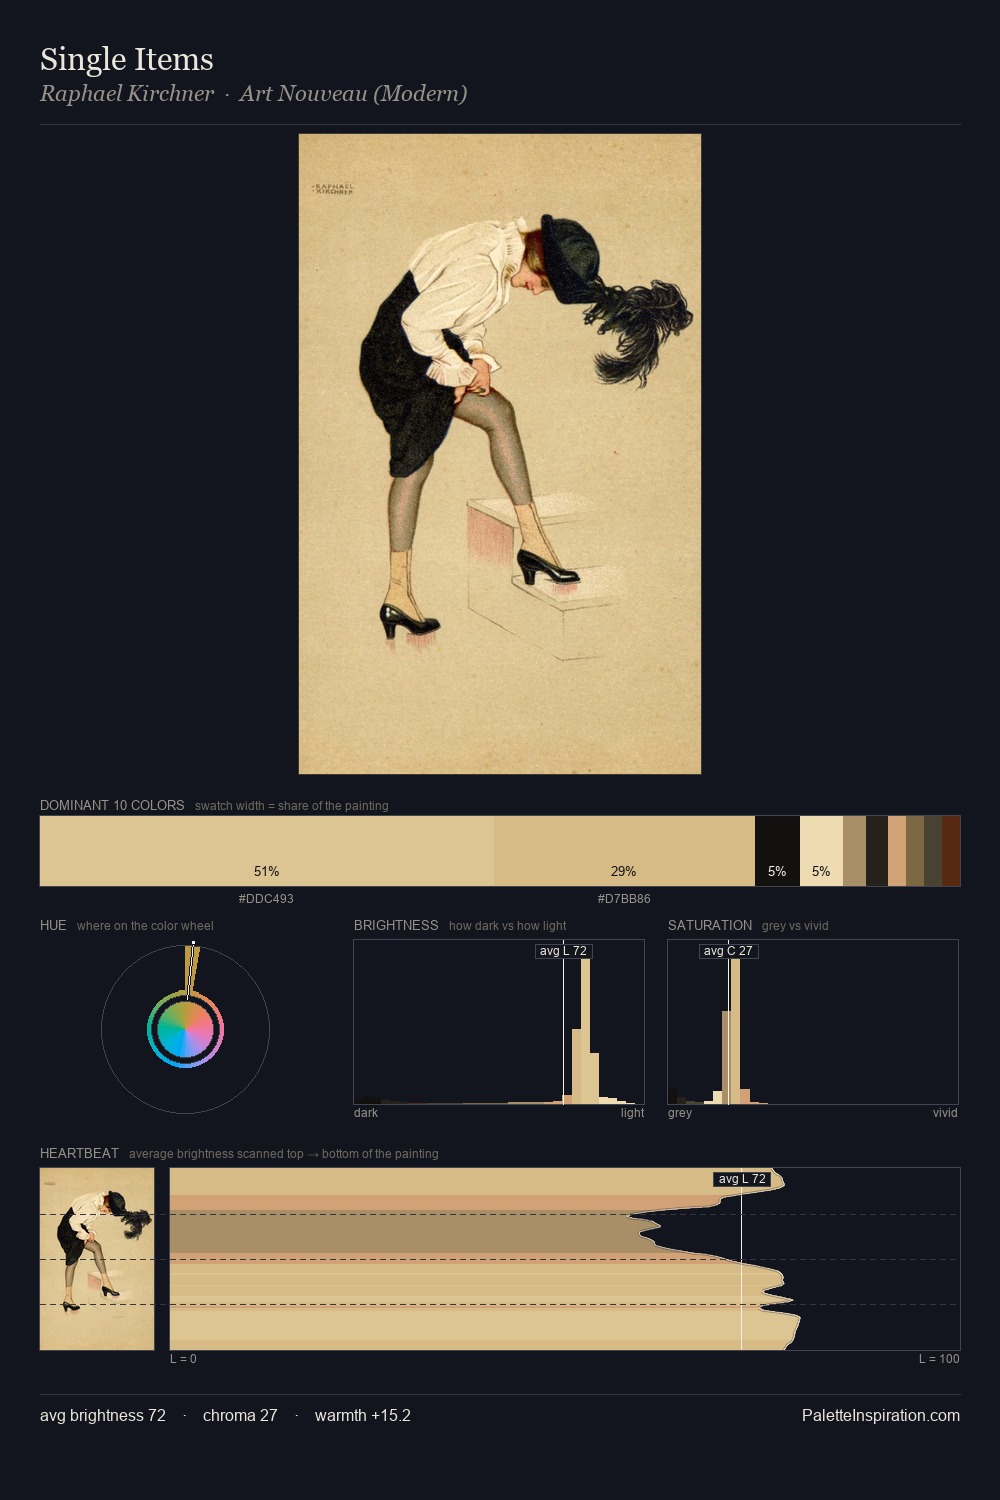Click the artist name "Raphael Kirchner"
This screenshot has width=1000, height=1500.
click(x=127, y=94)
